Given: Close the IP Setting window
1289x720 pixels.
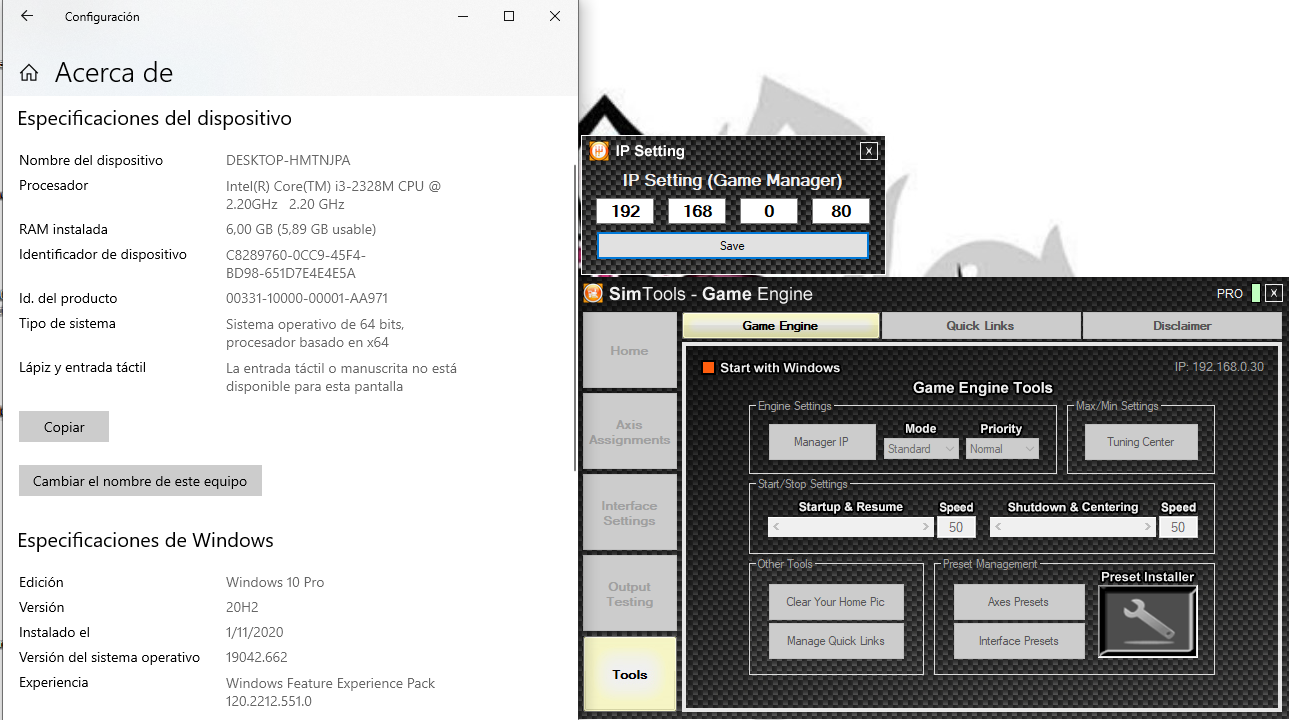Looking at the screenshot, I should 869,151.
